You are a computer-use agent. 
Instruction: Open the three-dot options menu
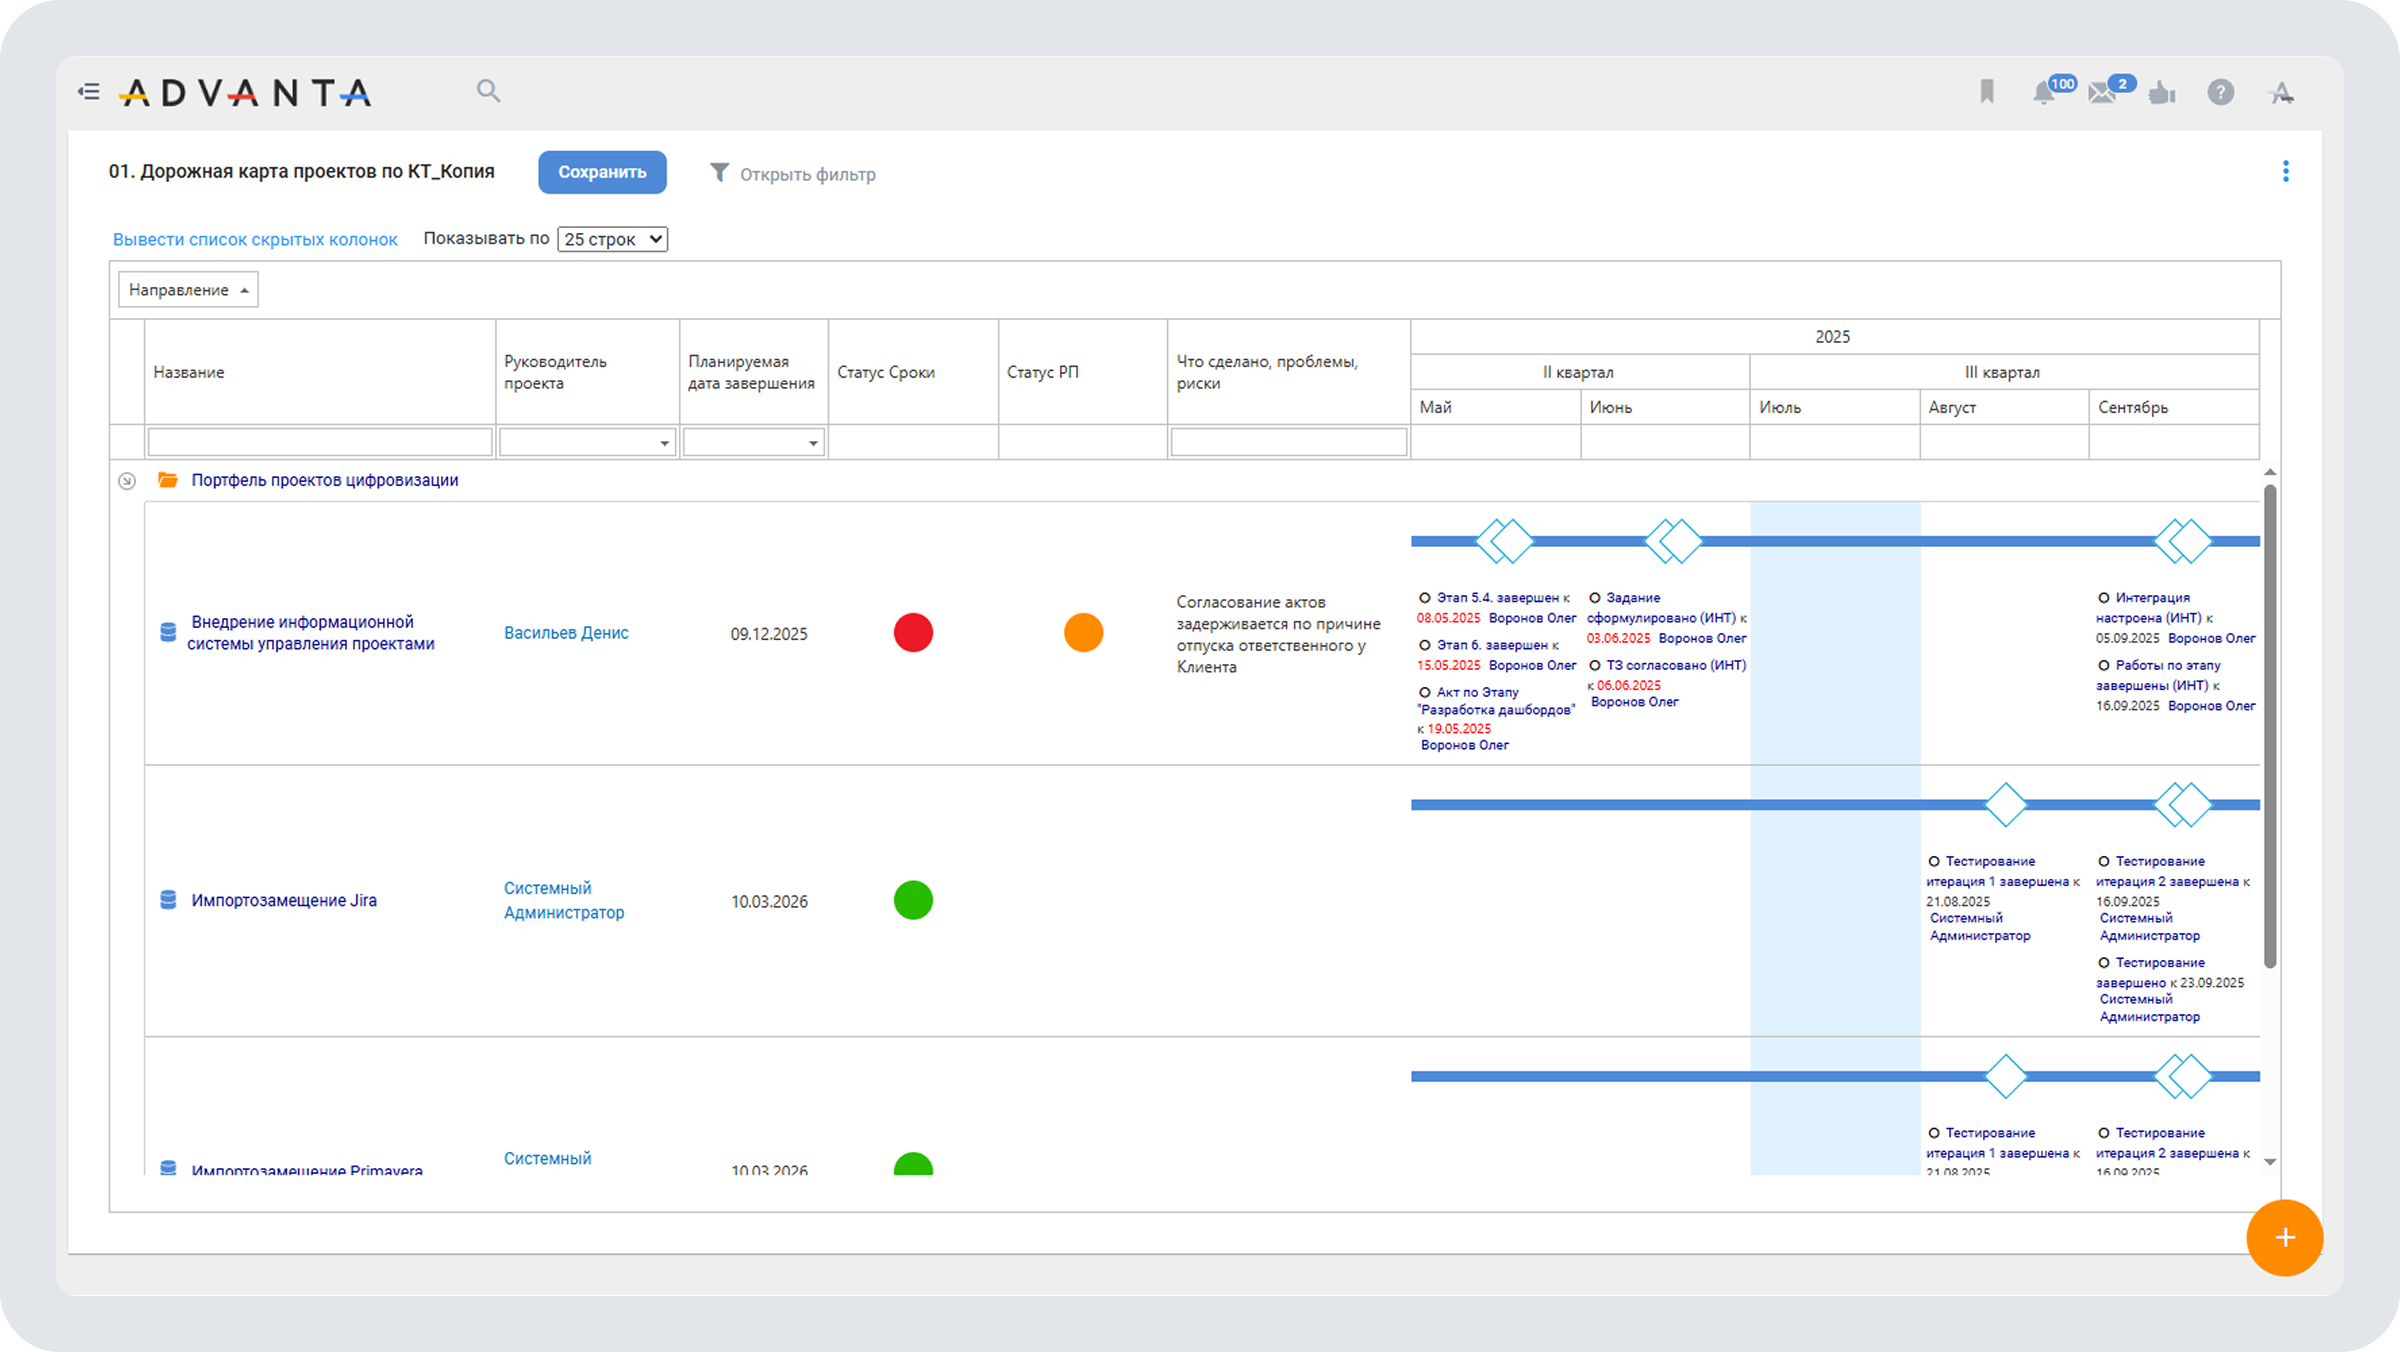[x=2285, y=171]
